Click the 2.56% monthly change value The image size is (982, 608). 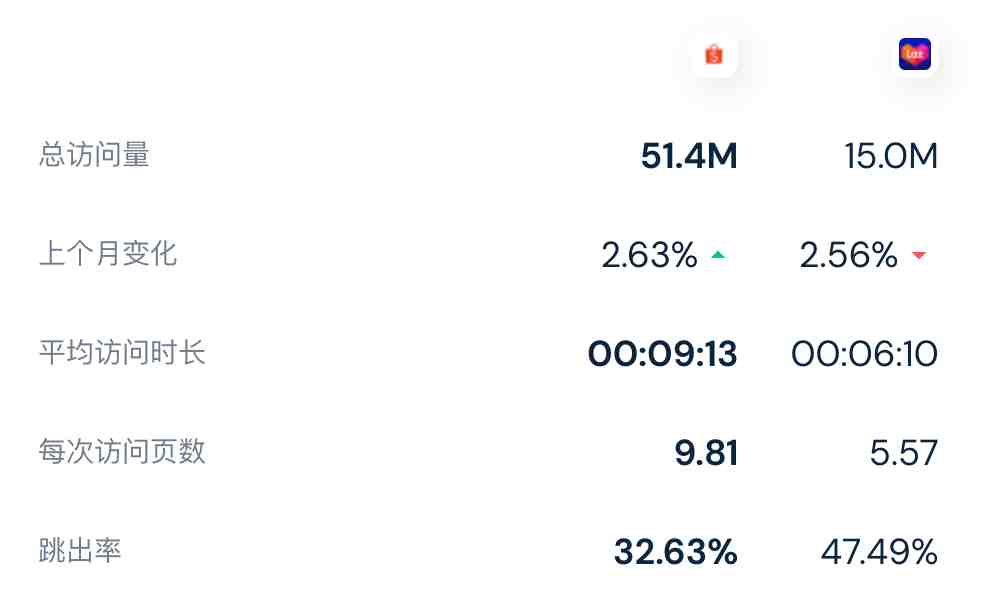click(x=849, y=255)
